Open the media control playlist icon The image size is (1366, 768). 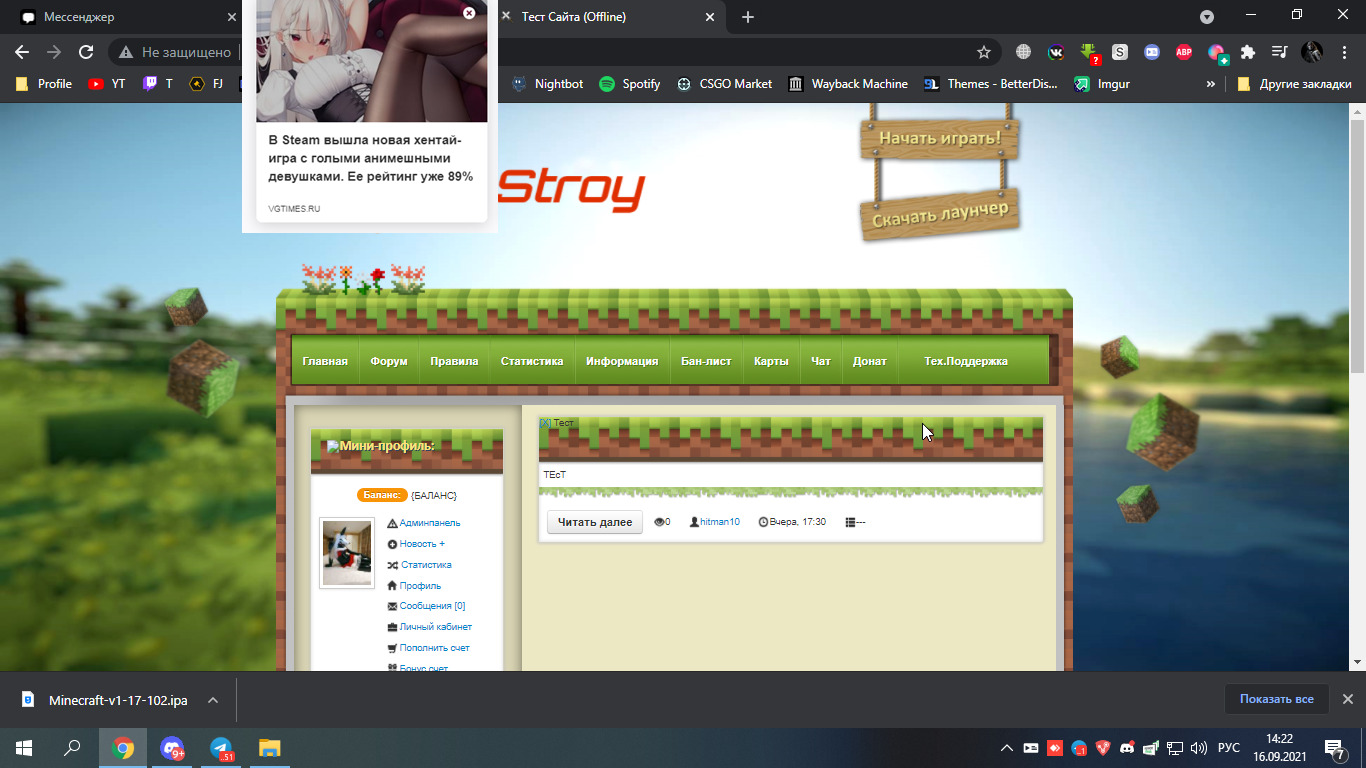pos(1279,52)
